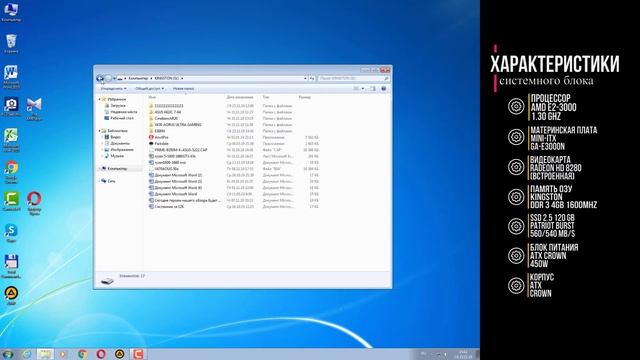Screen dimensions: 640x360
Task: Click the Explorer forward arrow button
Action: (108, 78)
